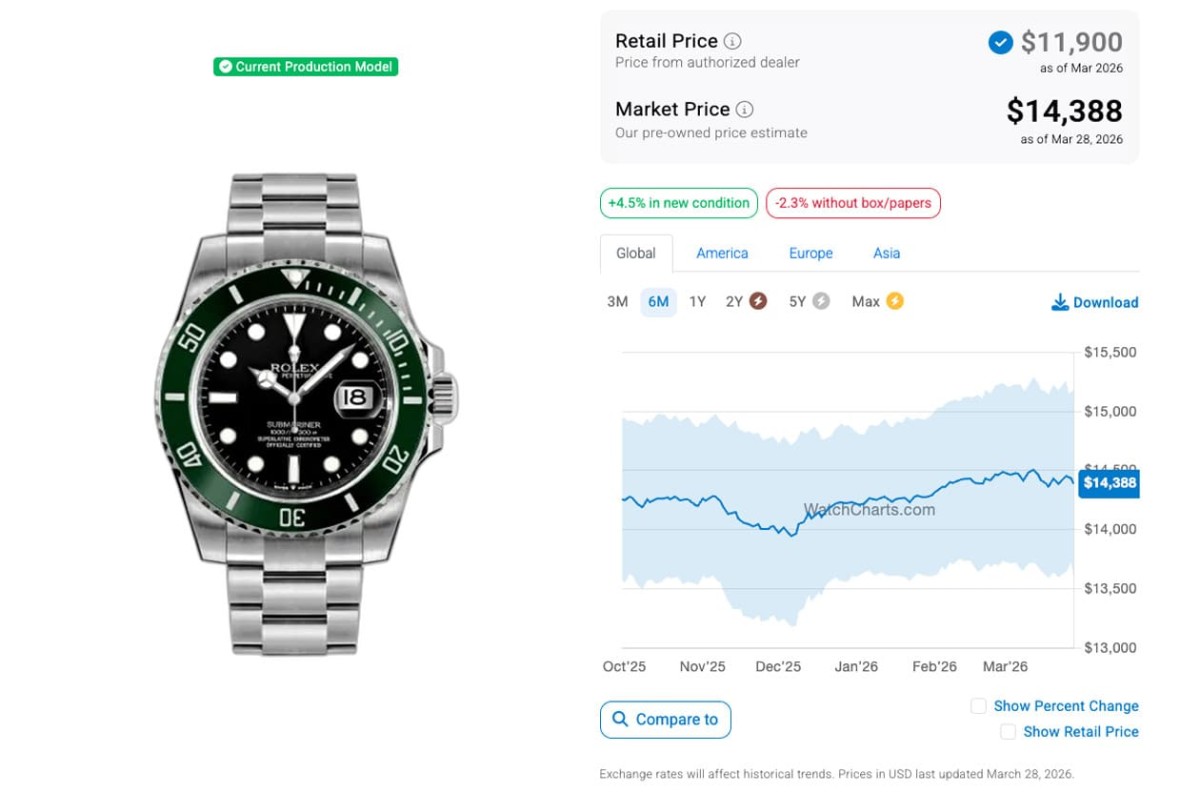Screen dimensions: 1200x793
Task: Switch chart range to 1Y
Action: (x=697, y=301)
